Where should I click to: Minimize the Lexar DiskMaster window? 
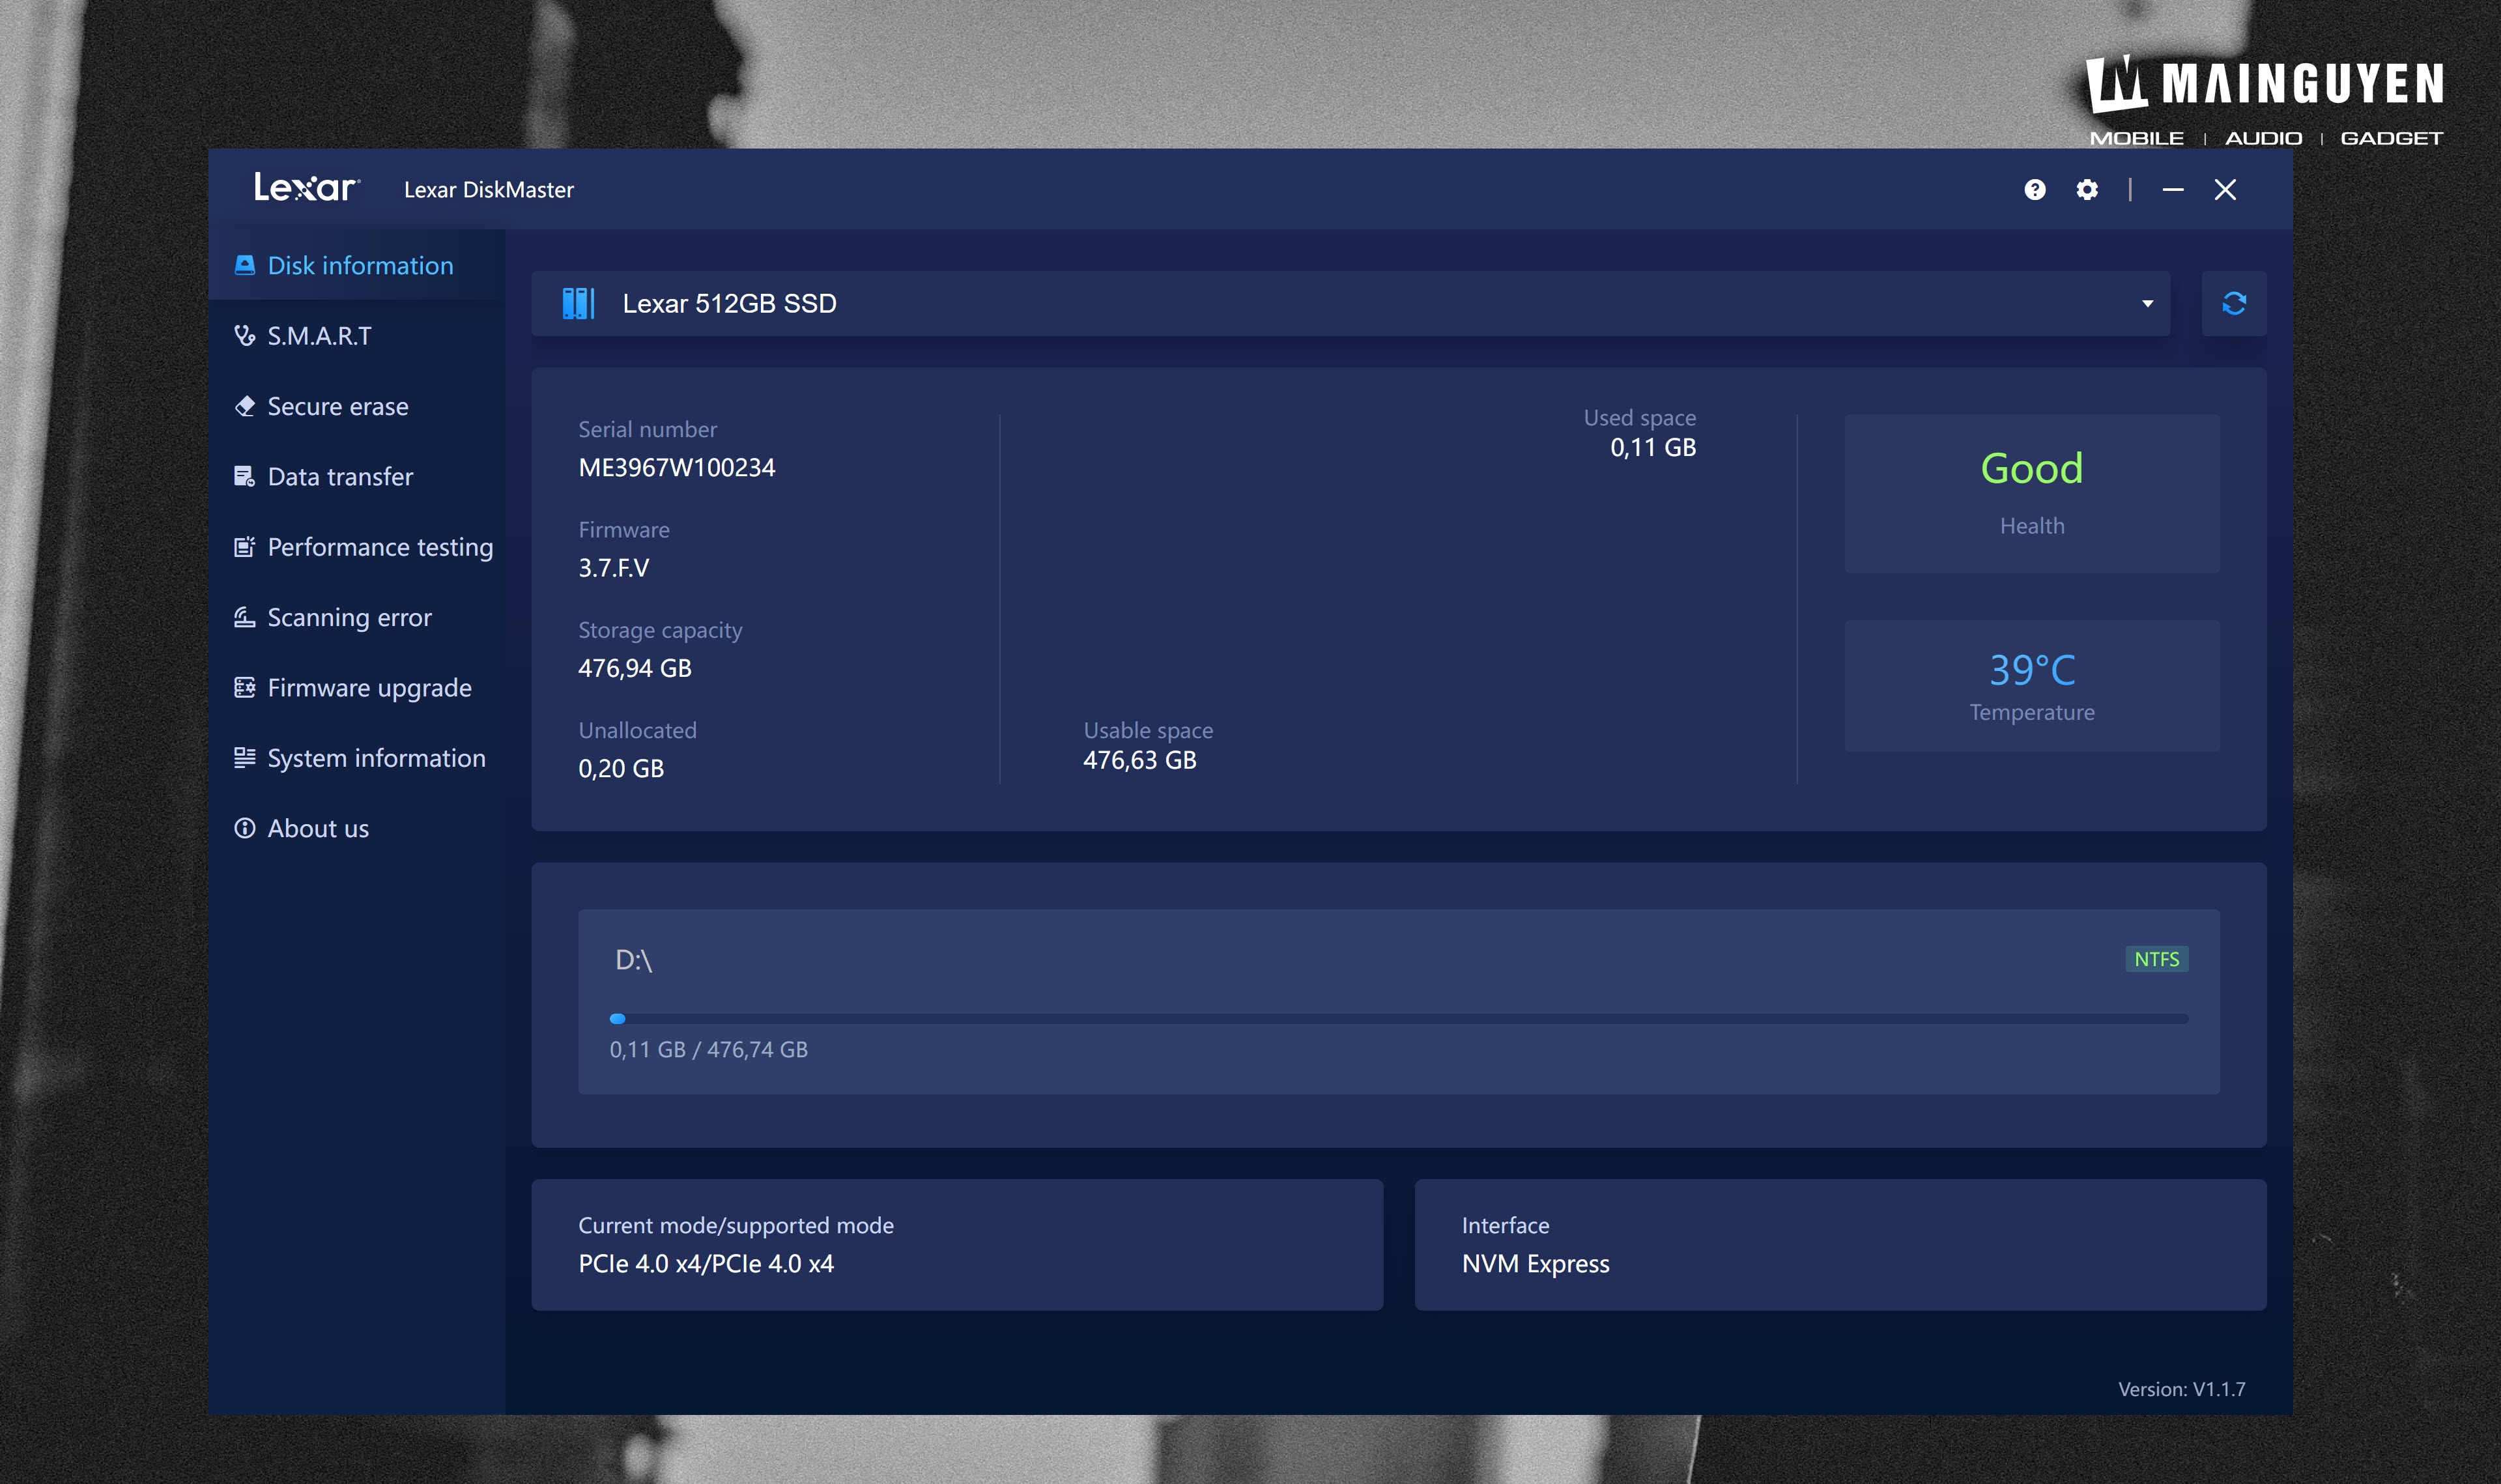coord(2172,190)
